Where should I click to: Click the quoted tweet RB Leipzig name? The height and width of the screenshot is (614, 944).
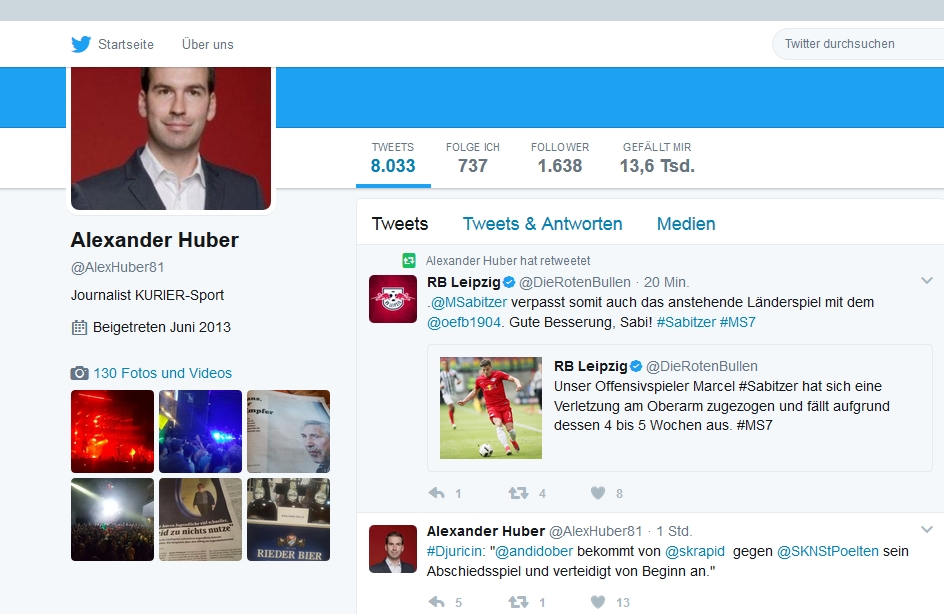pos(591,366)
